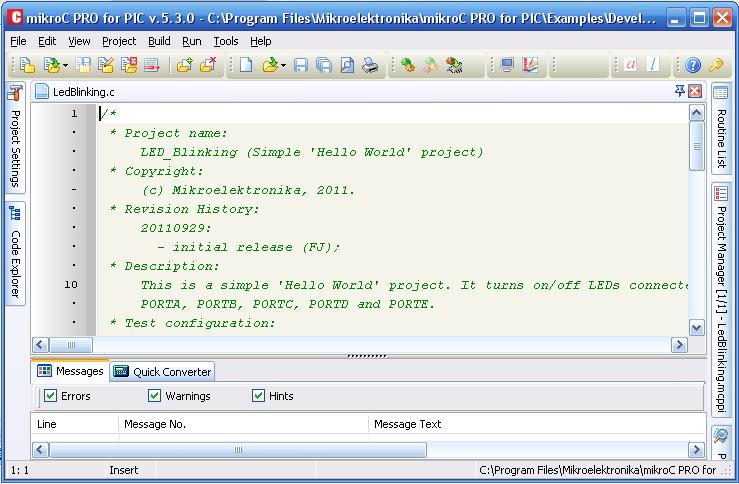
Task: Click the dotted splitter handle above Messages
Action: (x=367, y=356)
